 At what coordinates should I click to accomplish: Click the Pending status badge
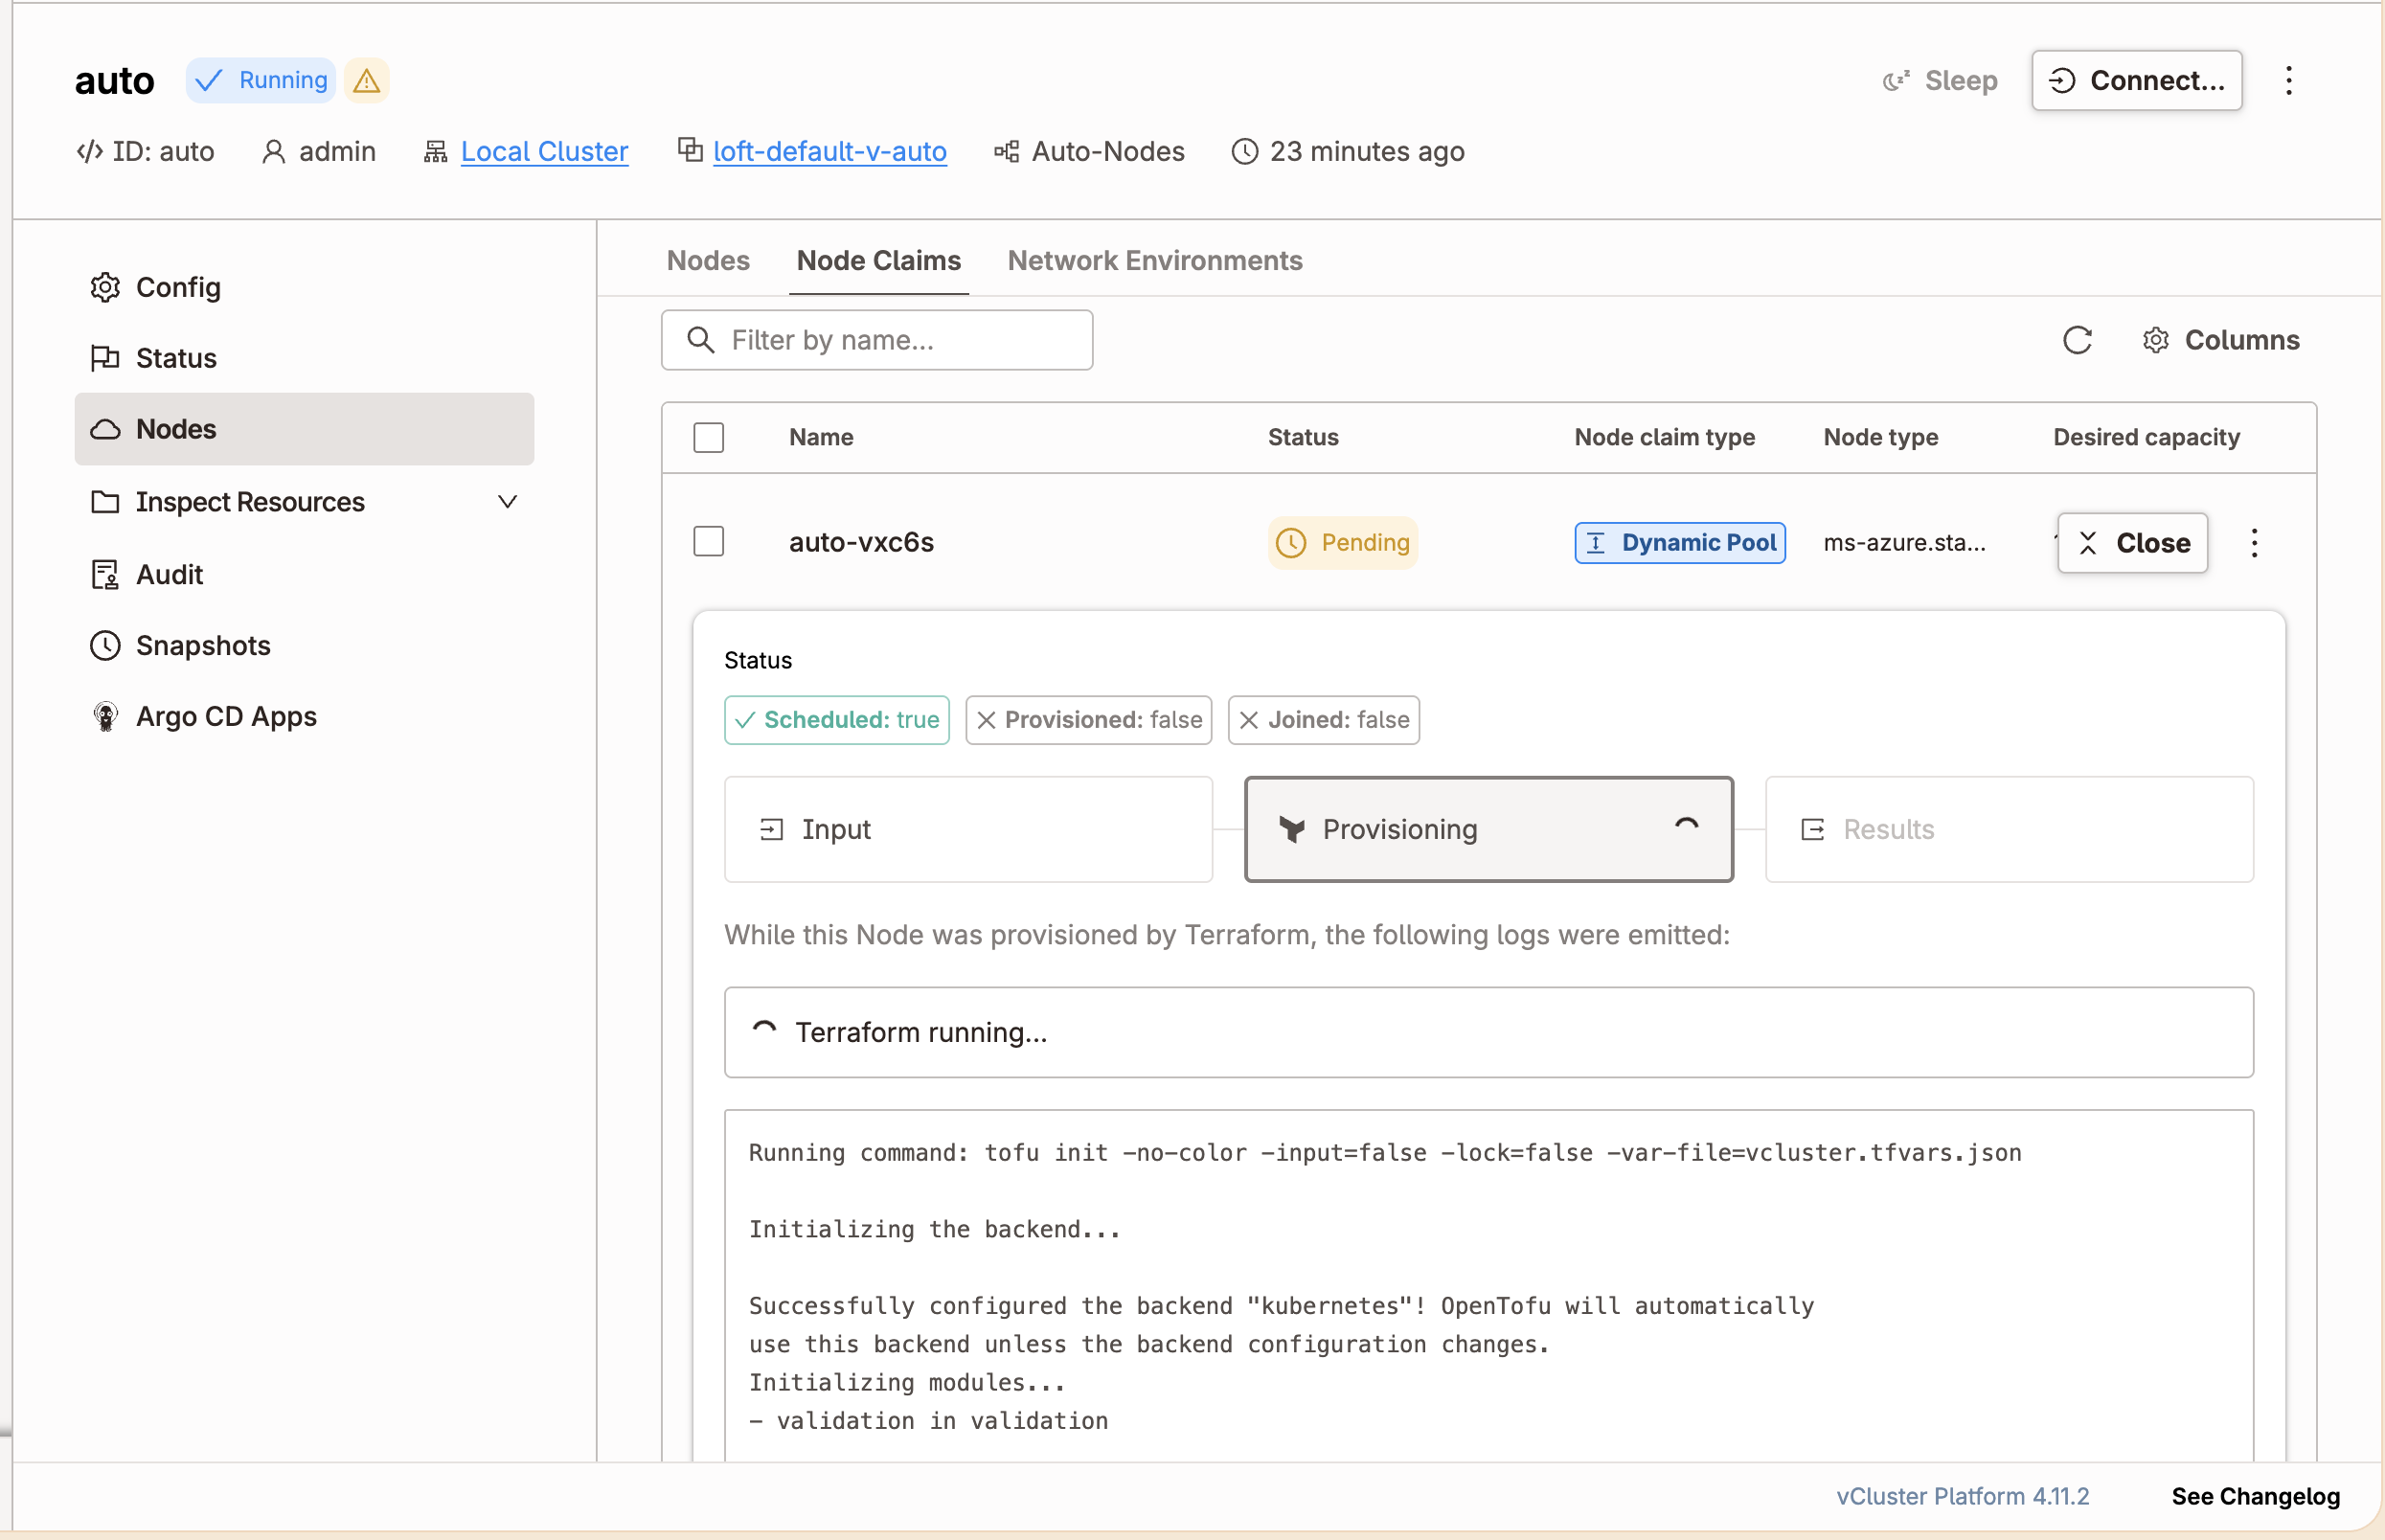(x=1342, y=543)
